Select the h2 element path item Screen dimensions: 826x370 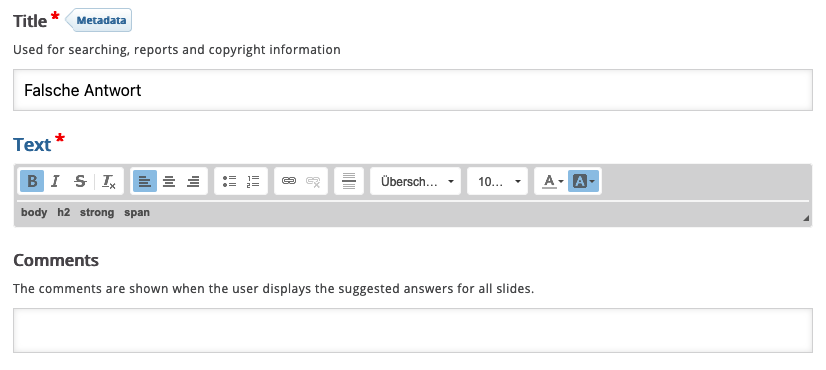pyautogui.click(x=64, y=212)
